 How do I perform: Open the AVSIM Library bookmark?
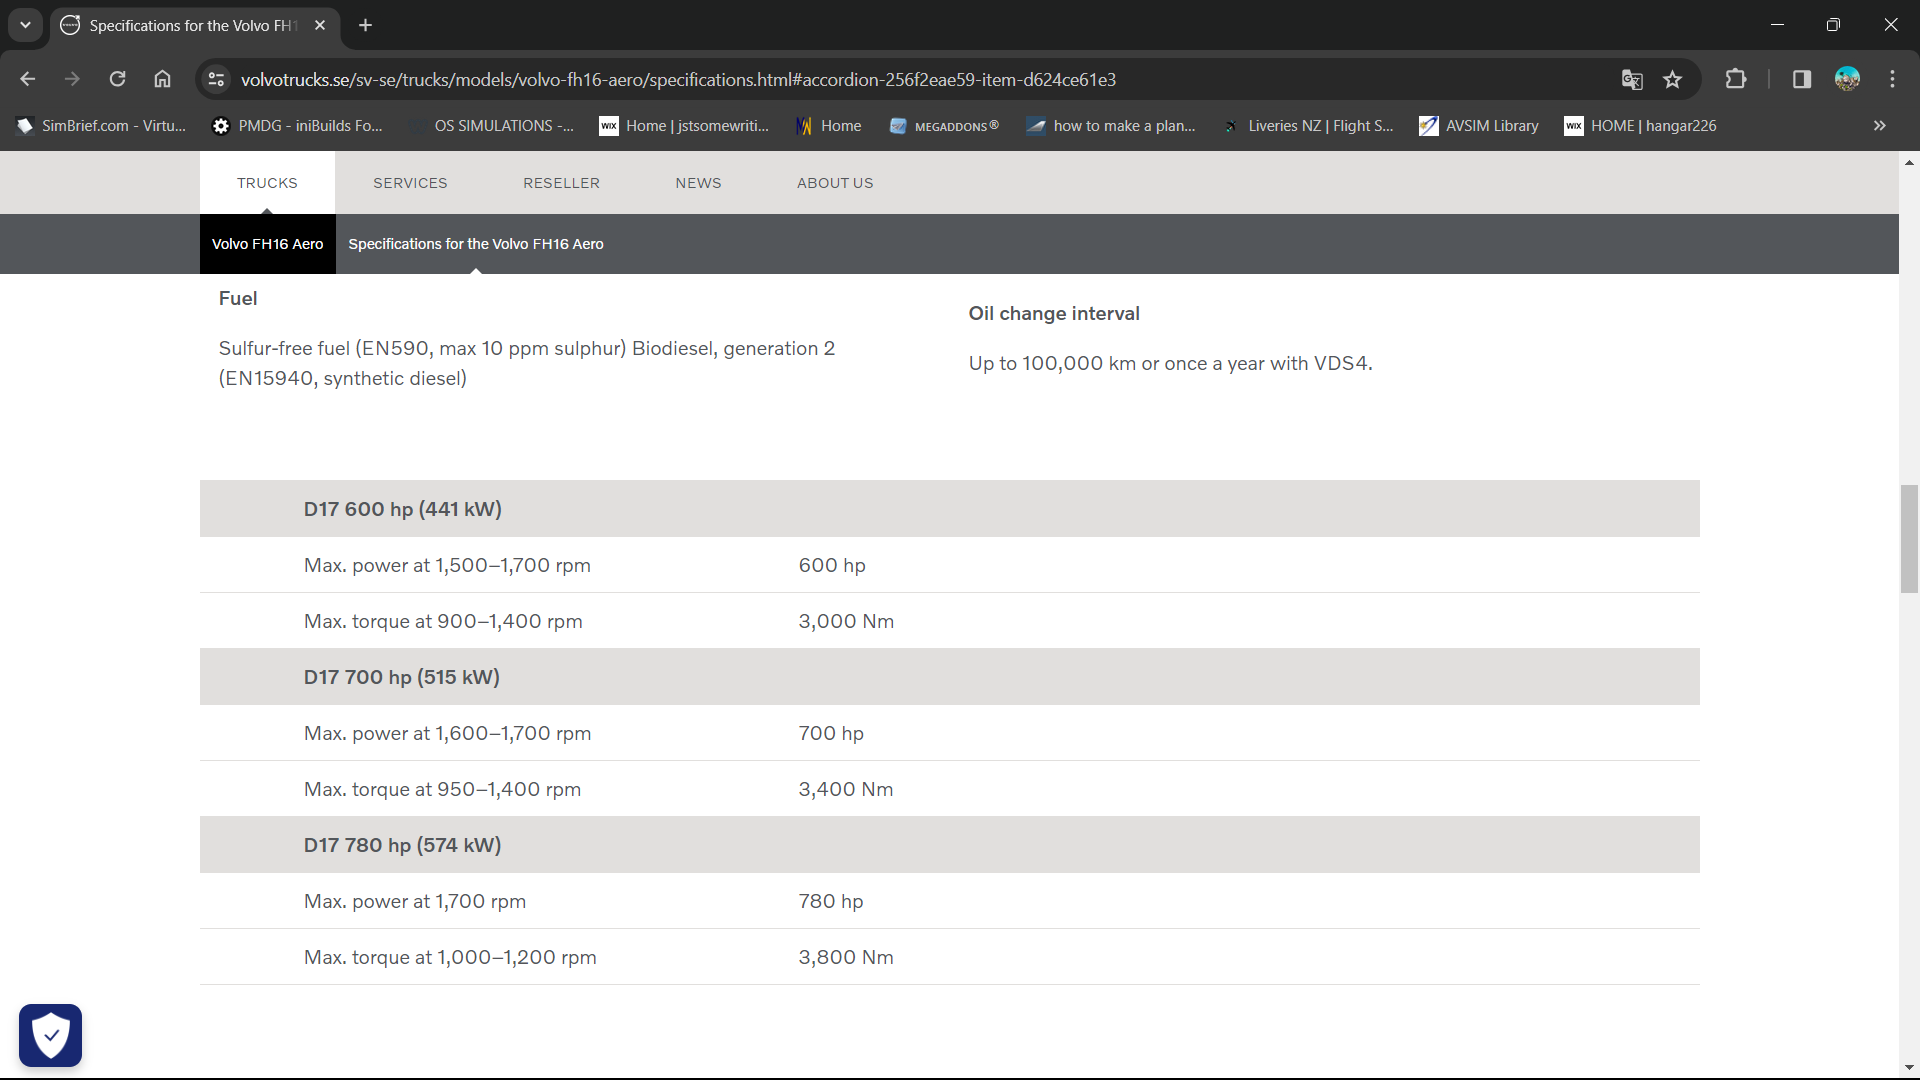click(1479, 126)
